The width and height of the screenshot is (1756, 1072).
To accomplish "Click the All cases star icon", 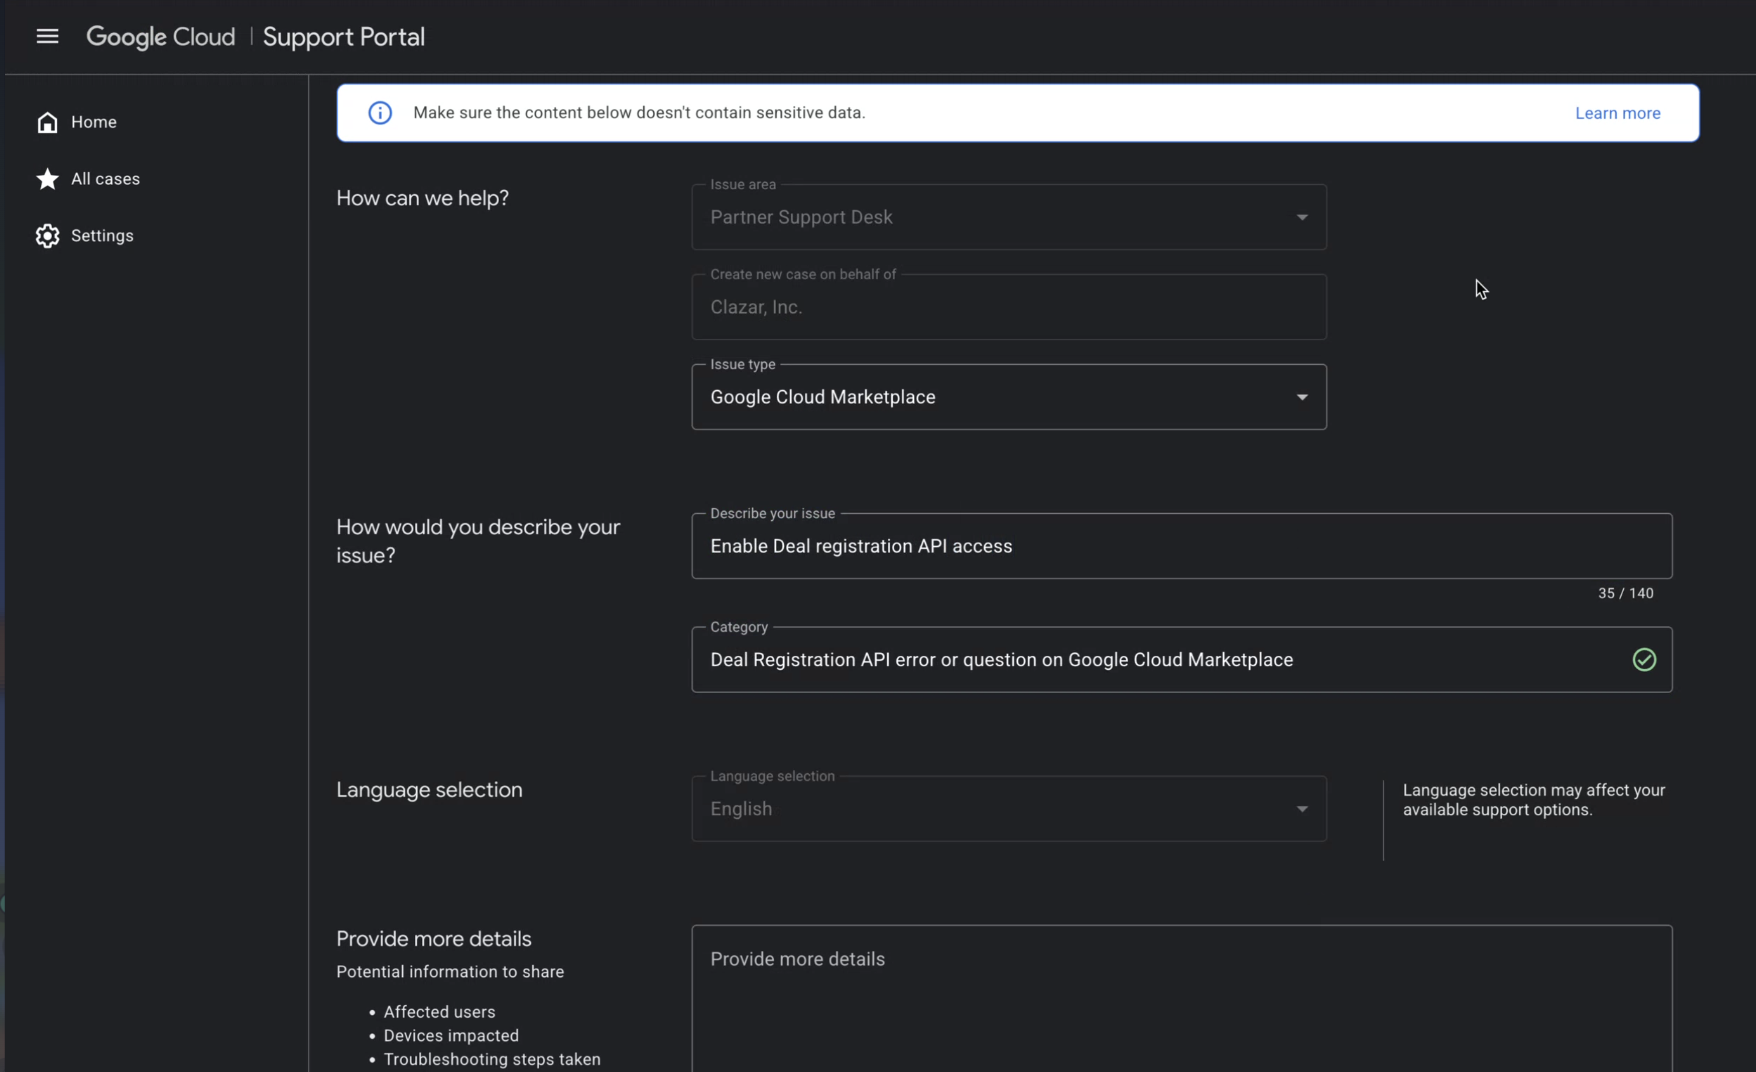I will (47, 179).
